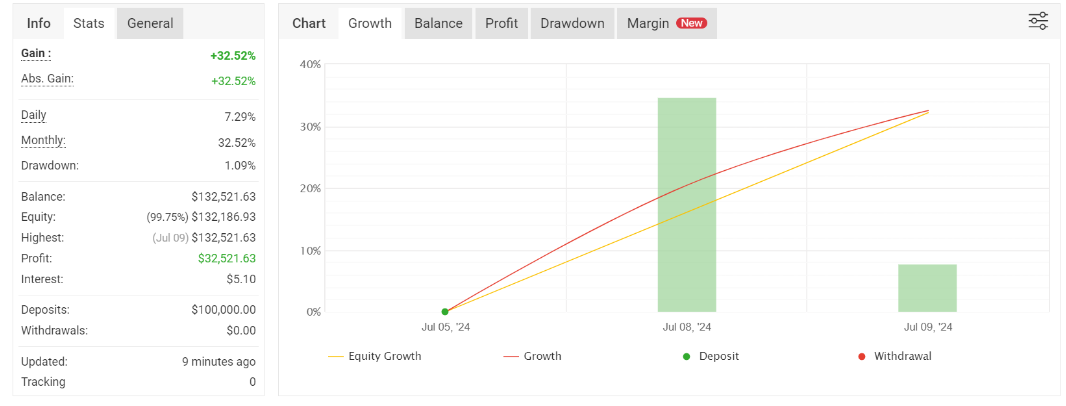Switch to the Info tab

[x=39, y=23]
